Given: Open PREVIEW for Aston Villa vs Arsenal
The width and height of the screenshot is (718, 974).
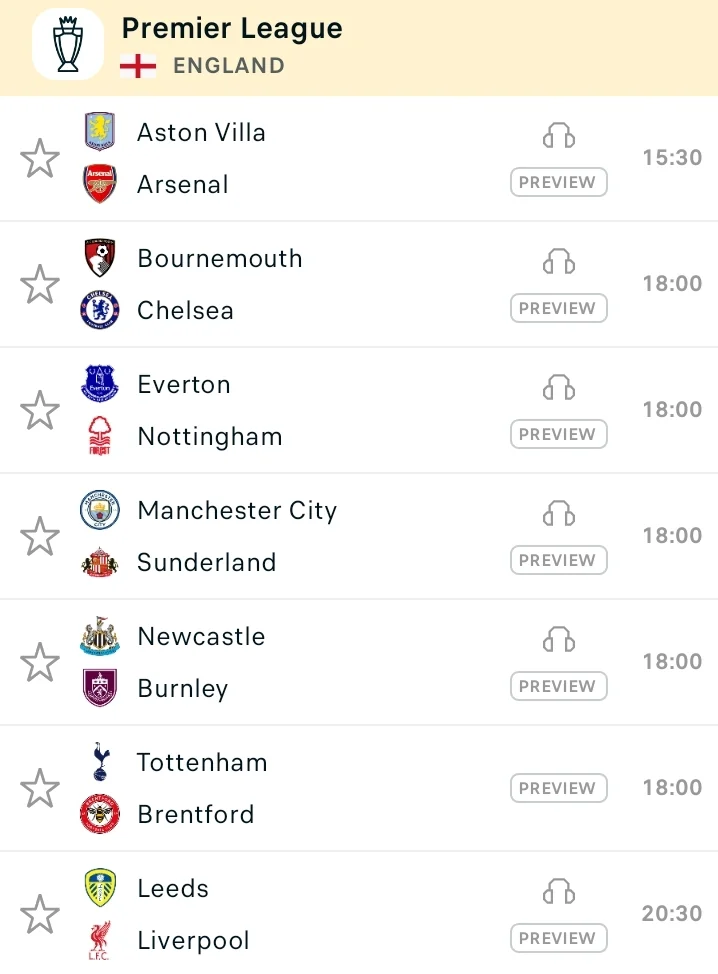Looking at the screenshot, I should pos(558,183).
